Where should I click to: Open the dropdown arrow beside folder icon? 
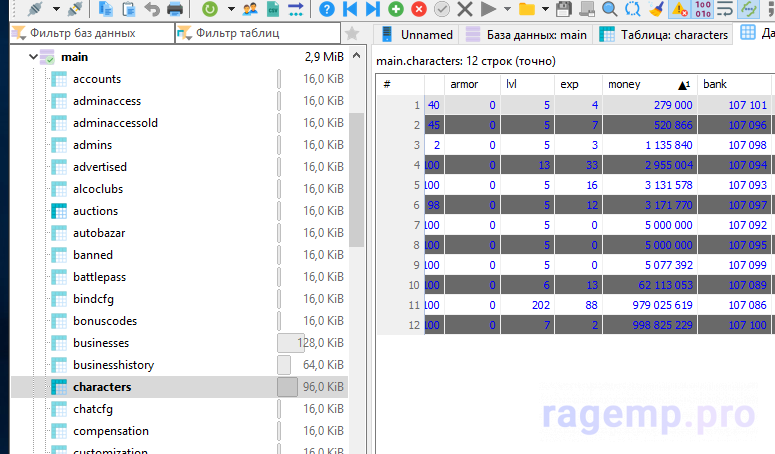point(544,9)
